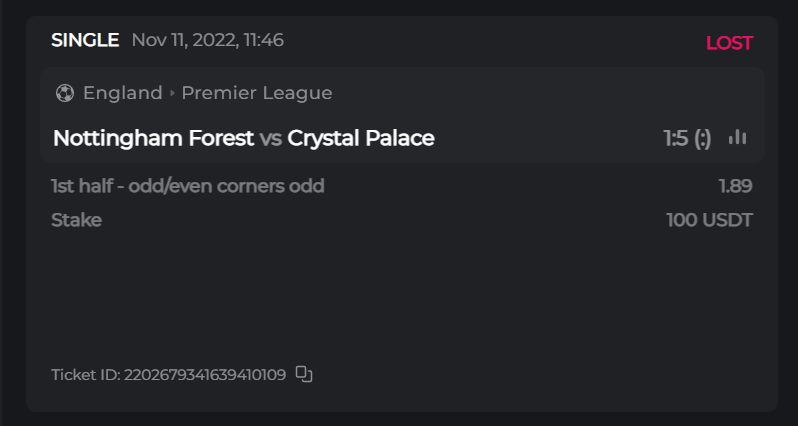Click the Nottingham Forest team name
Image resolution: width=798 pixels, height=426 pixels.
click(x=153, y=138)
